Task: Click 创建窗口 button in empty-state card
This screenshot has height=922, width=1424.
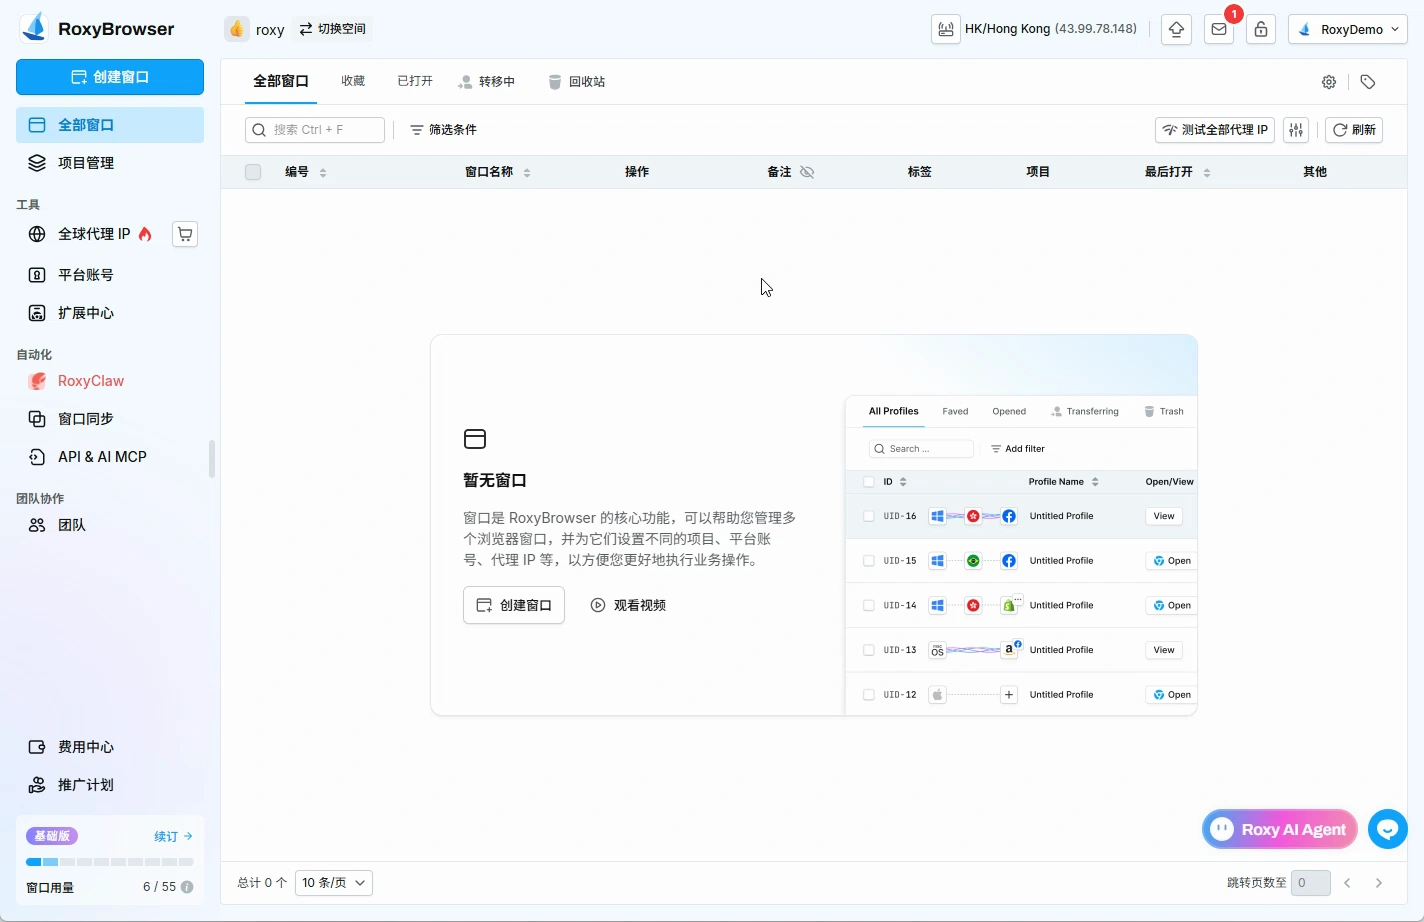Action: [x=514, y=605]
